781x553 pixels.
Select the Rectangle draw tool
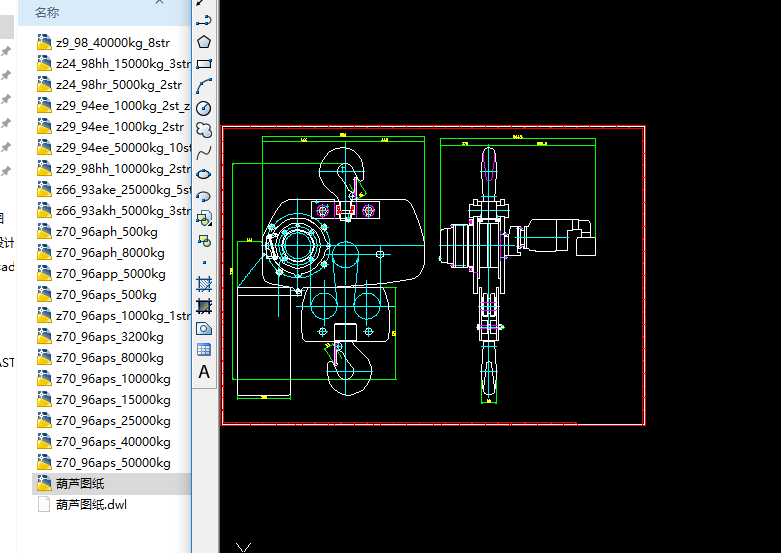coord(204,64)
